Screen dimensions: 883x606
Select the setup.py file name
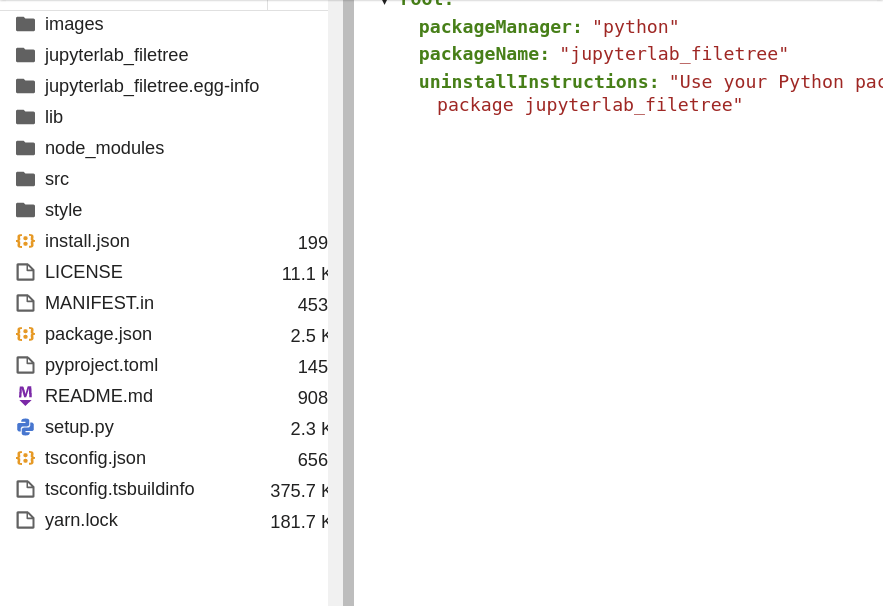pyautogui.click(x=79, y=427)
